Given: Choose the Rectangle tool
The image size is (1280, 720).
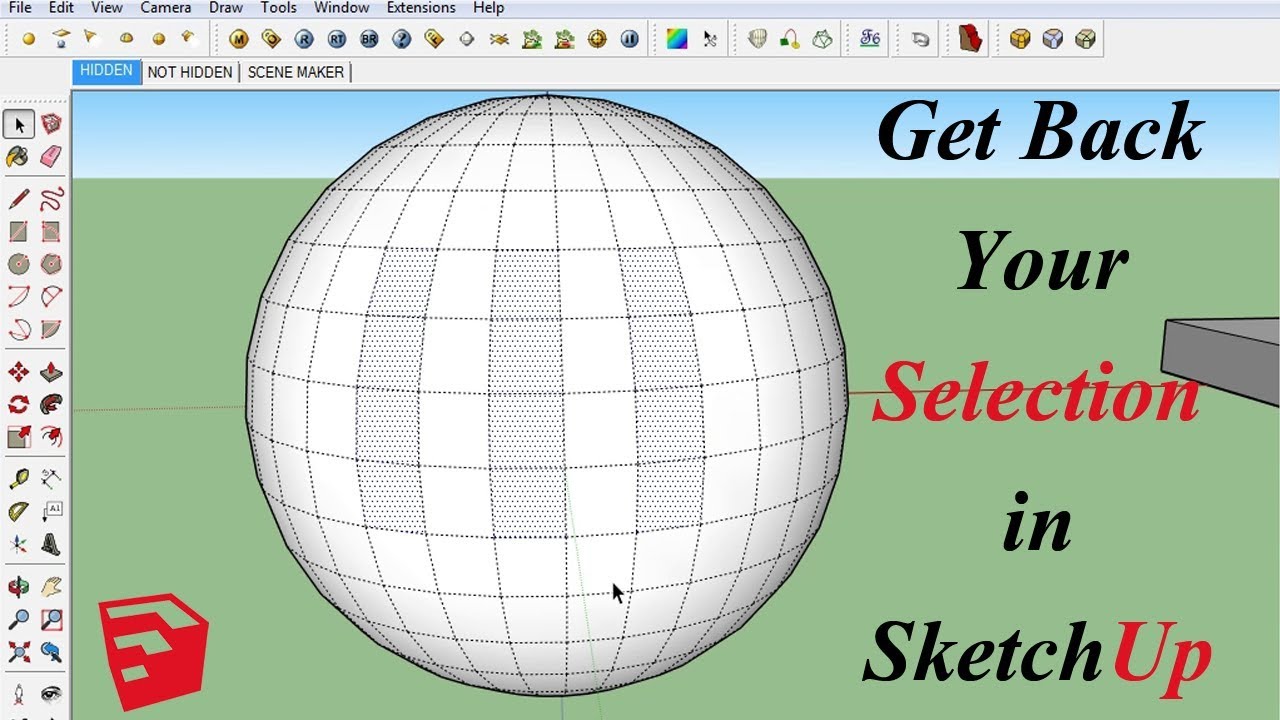Looking at the screenshot, I should click(19, 231).
